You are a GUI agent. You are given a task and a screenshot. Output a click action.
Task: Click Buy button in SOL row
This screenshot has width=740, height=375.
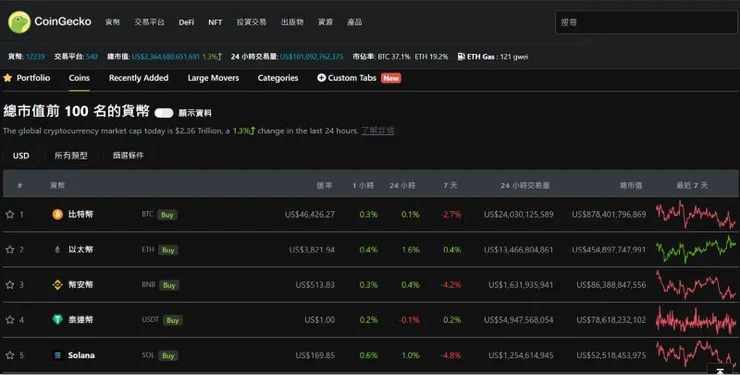pyautogui.click(x=168, y=356)
